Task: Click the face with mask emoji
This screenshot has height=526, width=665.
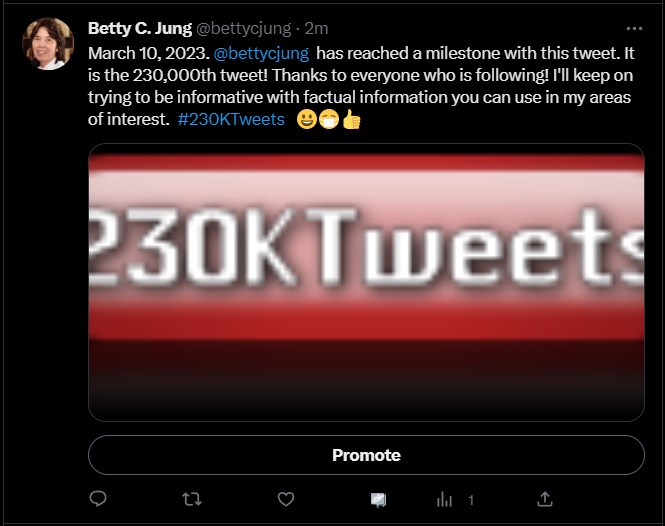Action: tap(329, 120)
